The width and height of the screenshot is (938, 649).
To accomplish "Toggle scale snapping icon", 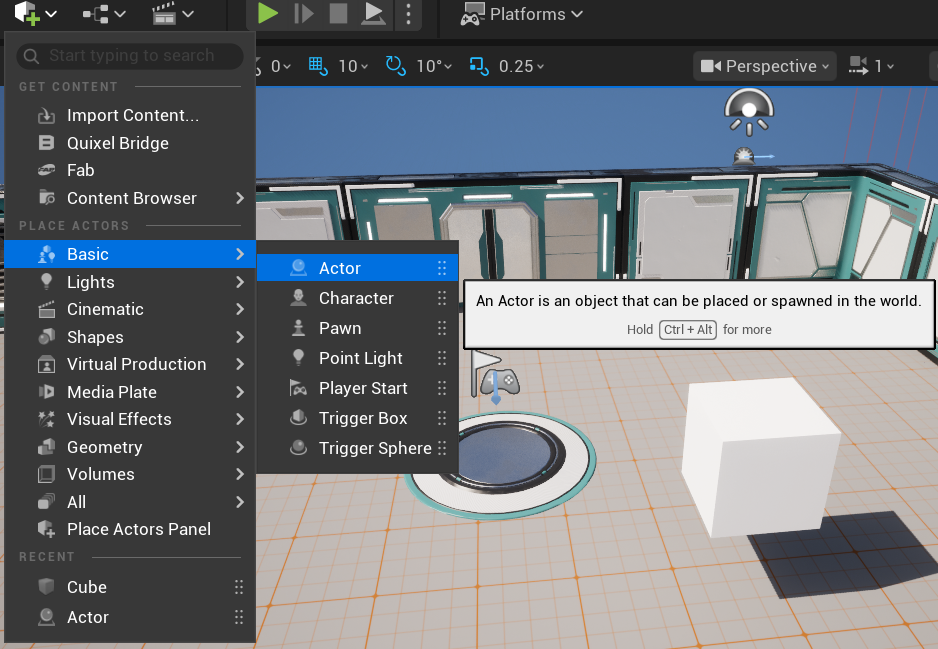I will pyautogui.click(x=479, y=66).
